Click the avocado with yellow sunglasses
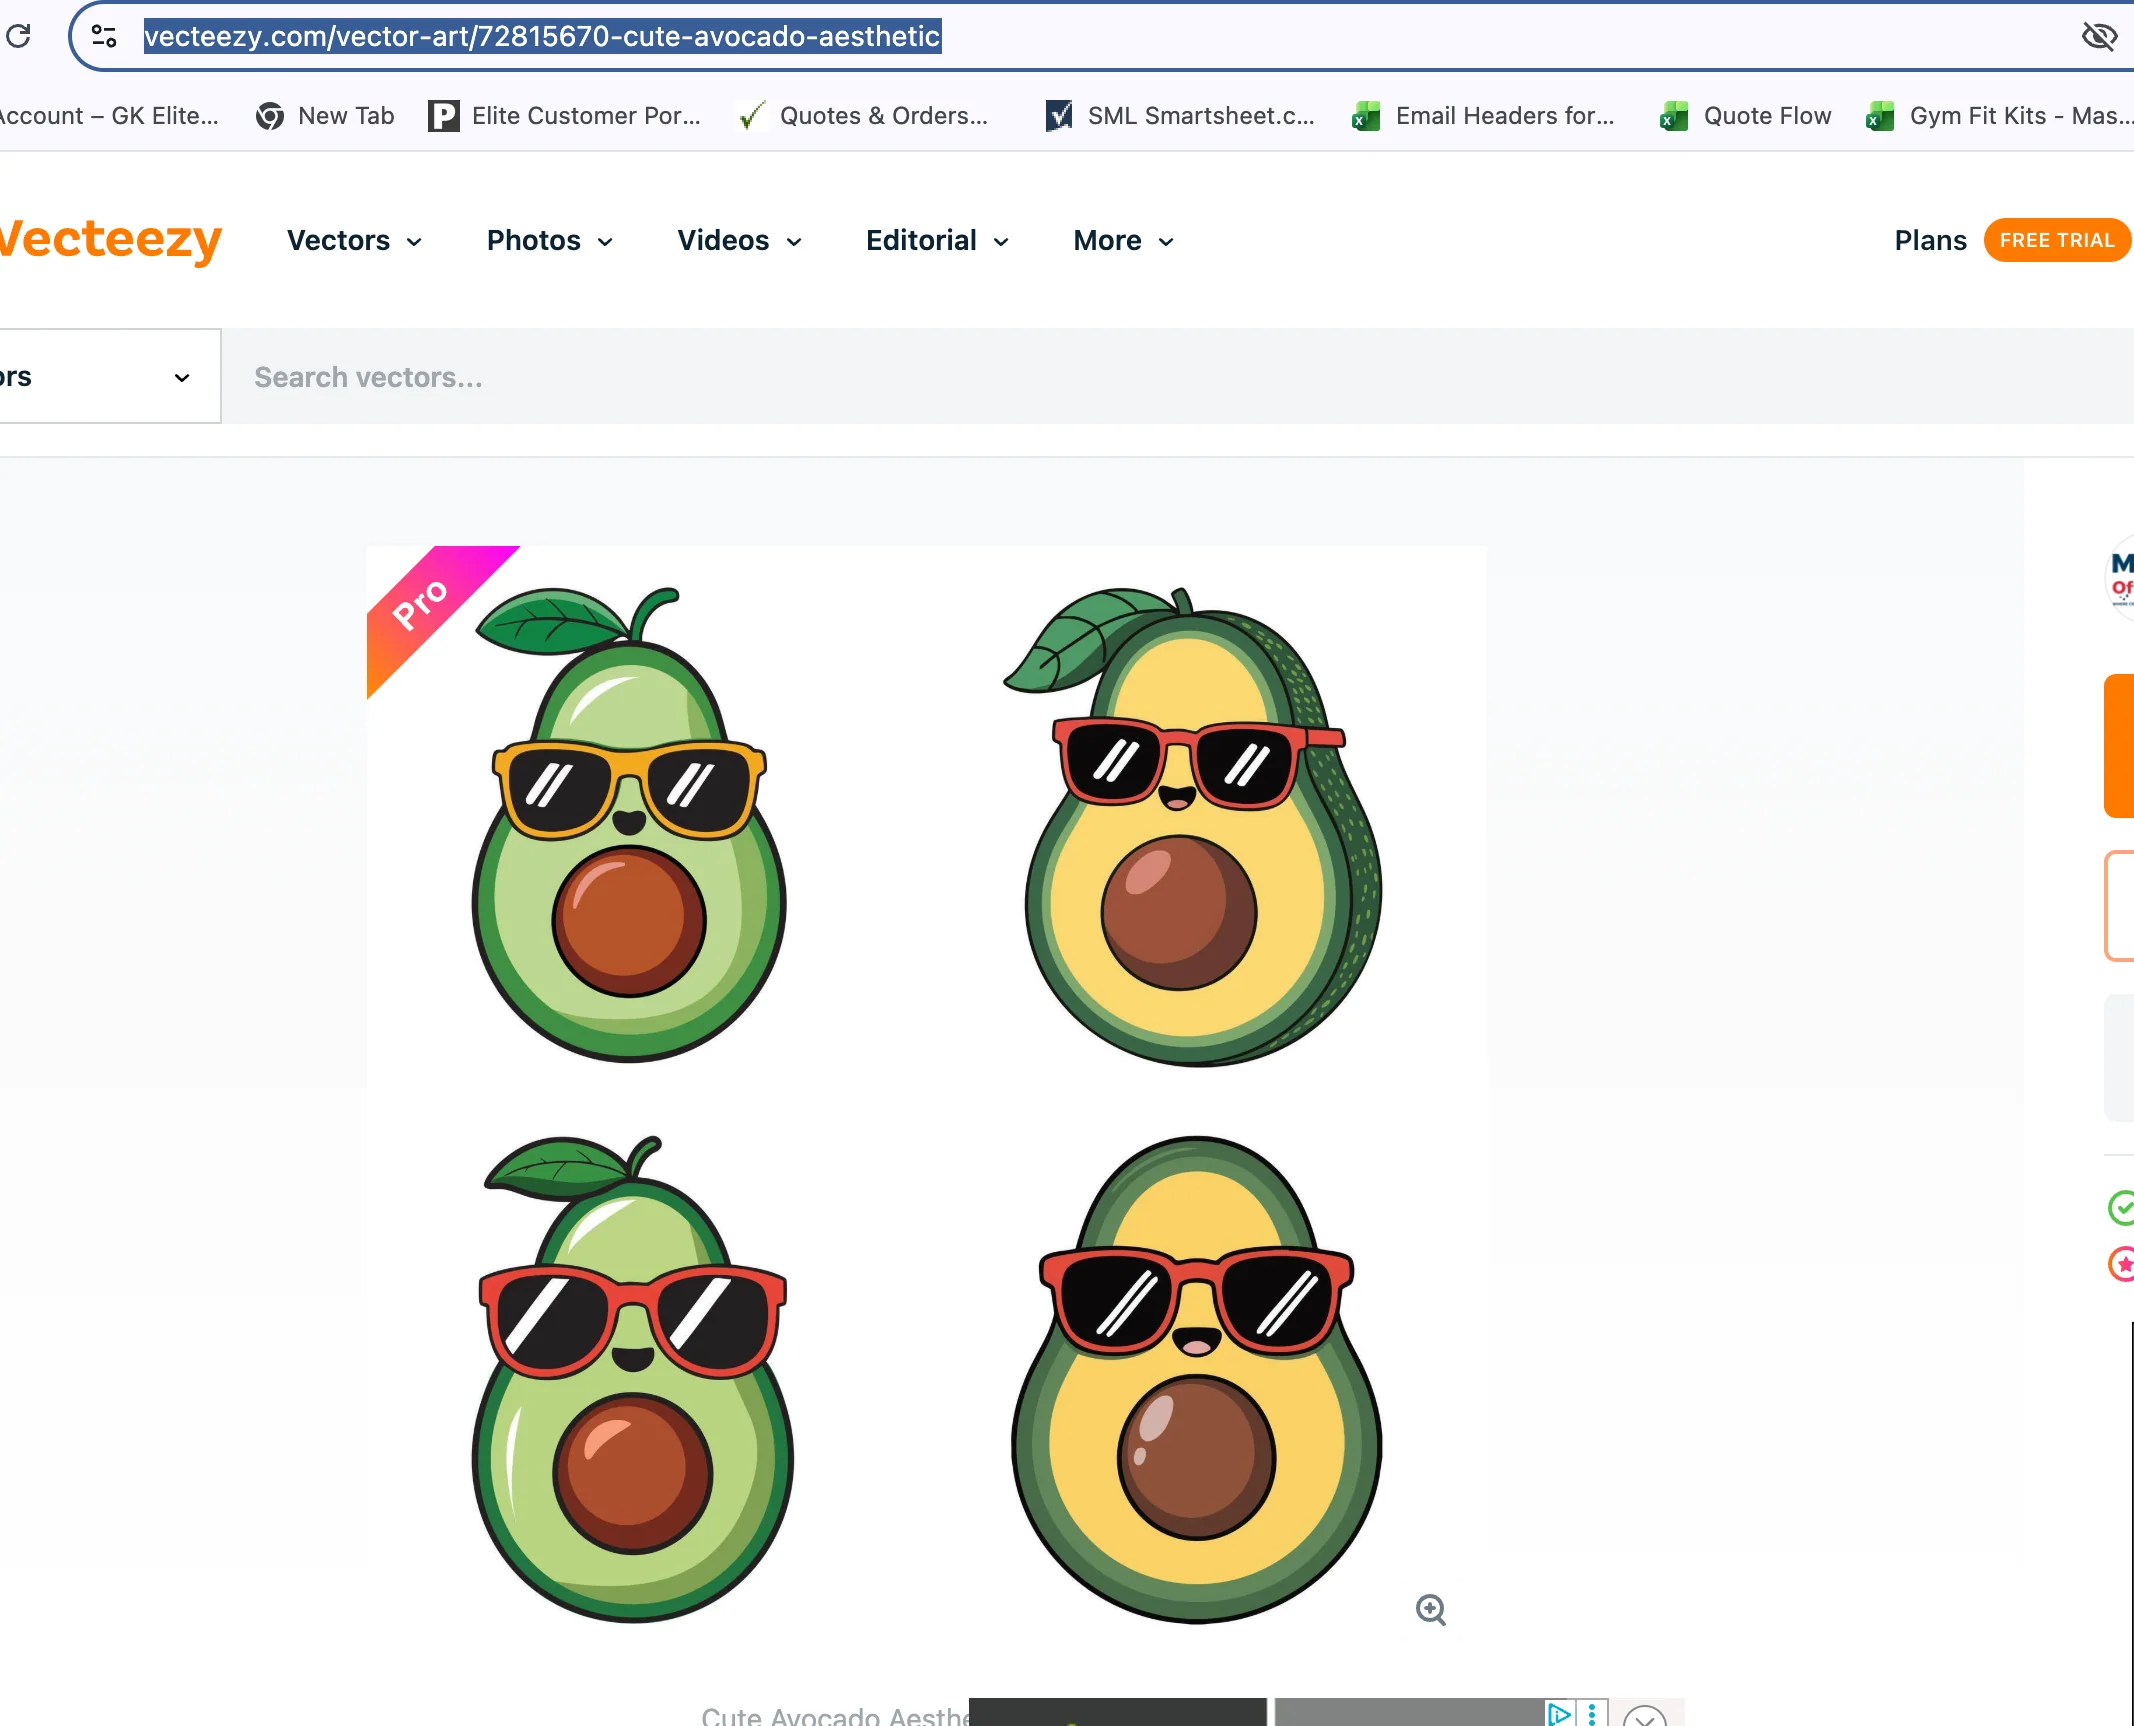The height and width of the screenshot is (1726, 2134). point(629,825)
